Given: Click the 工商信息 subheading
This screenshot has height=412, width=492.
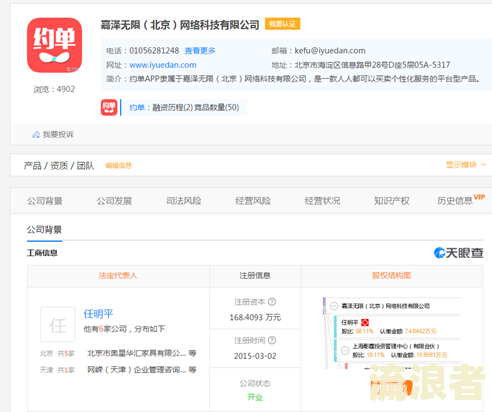Looking at the screenshot, I should coord(42,253).
